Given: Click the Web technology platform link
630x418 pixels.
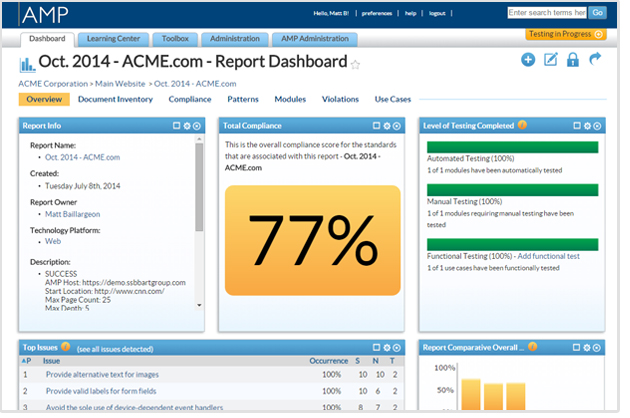Looking at the screenshot, I should (x=53, y=241).
